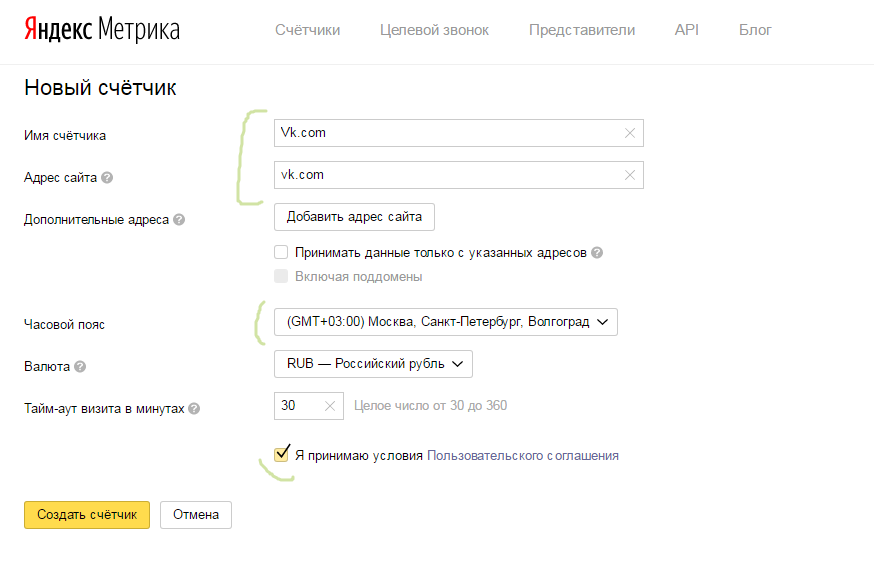Screen dimensions: 874x561
Task: Open the Счётчики menu item
Action: pos(307,30)
